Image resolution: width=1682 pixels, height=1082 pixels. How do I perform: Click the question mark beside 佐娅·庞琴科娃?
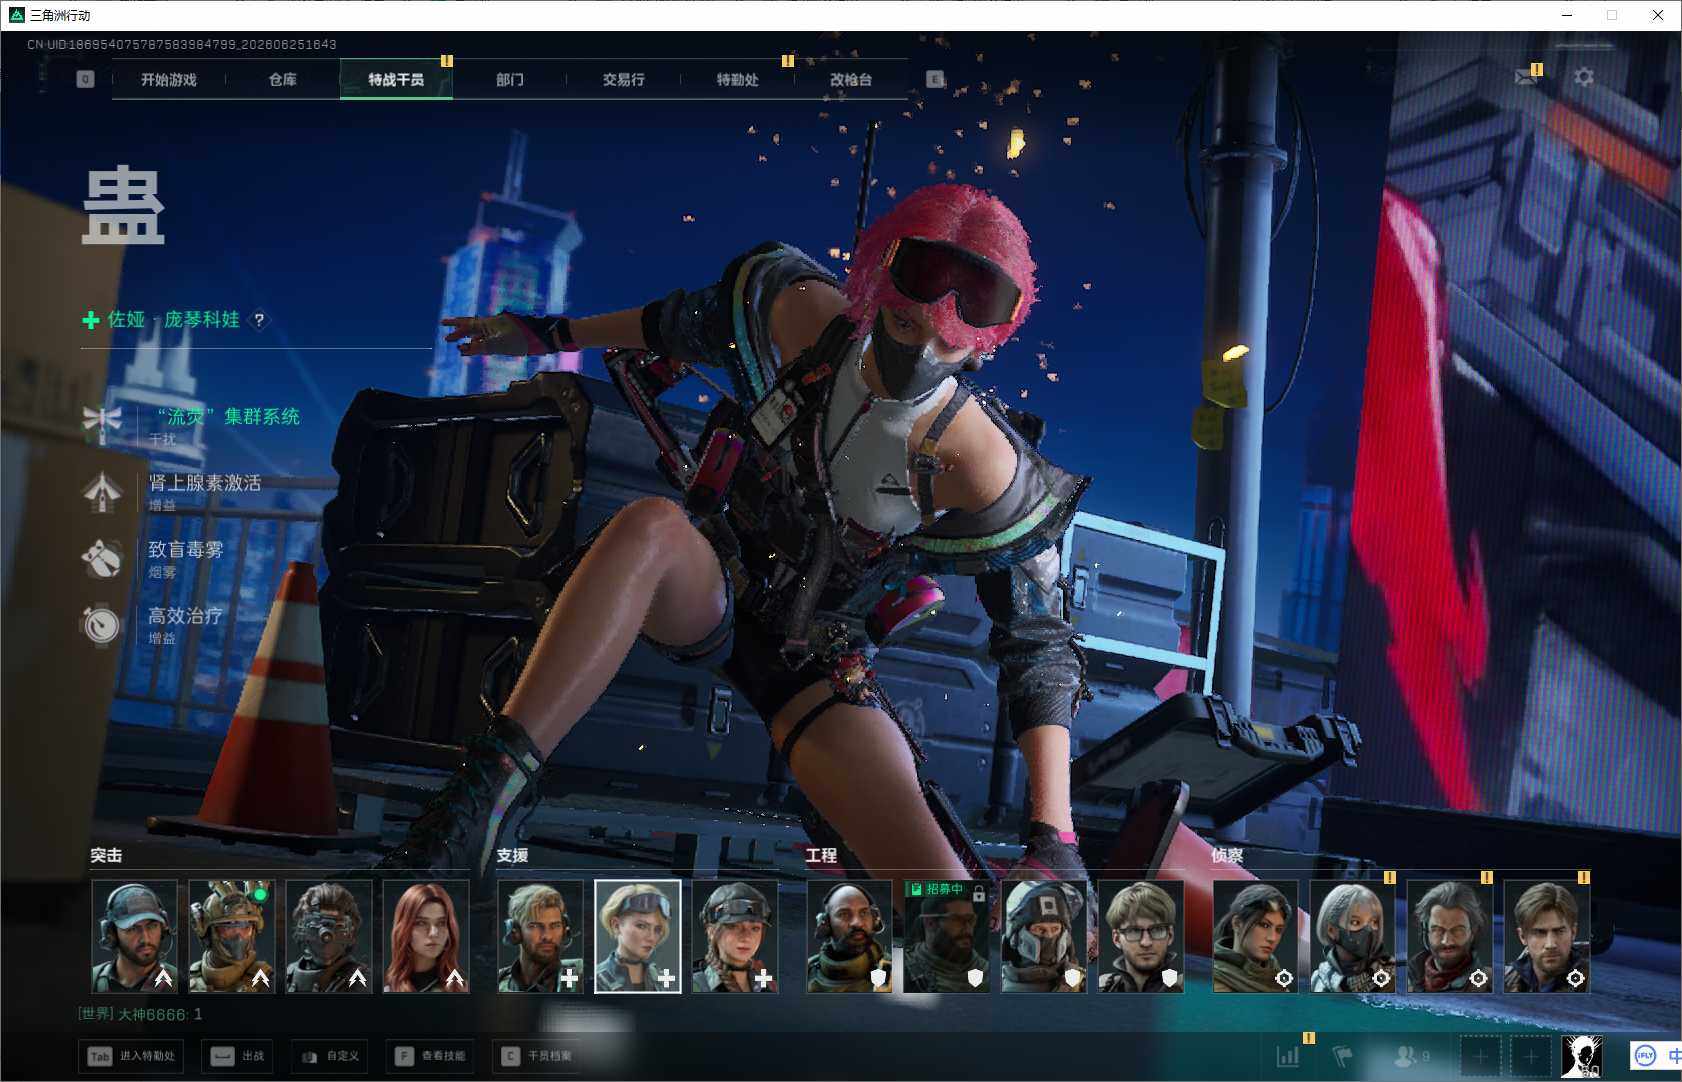(259, 320)
